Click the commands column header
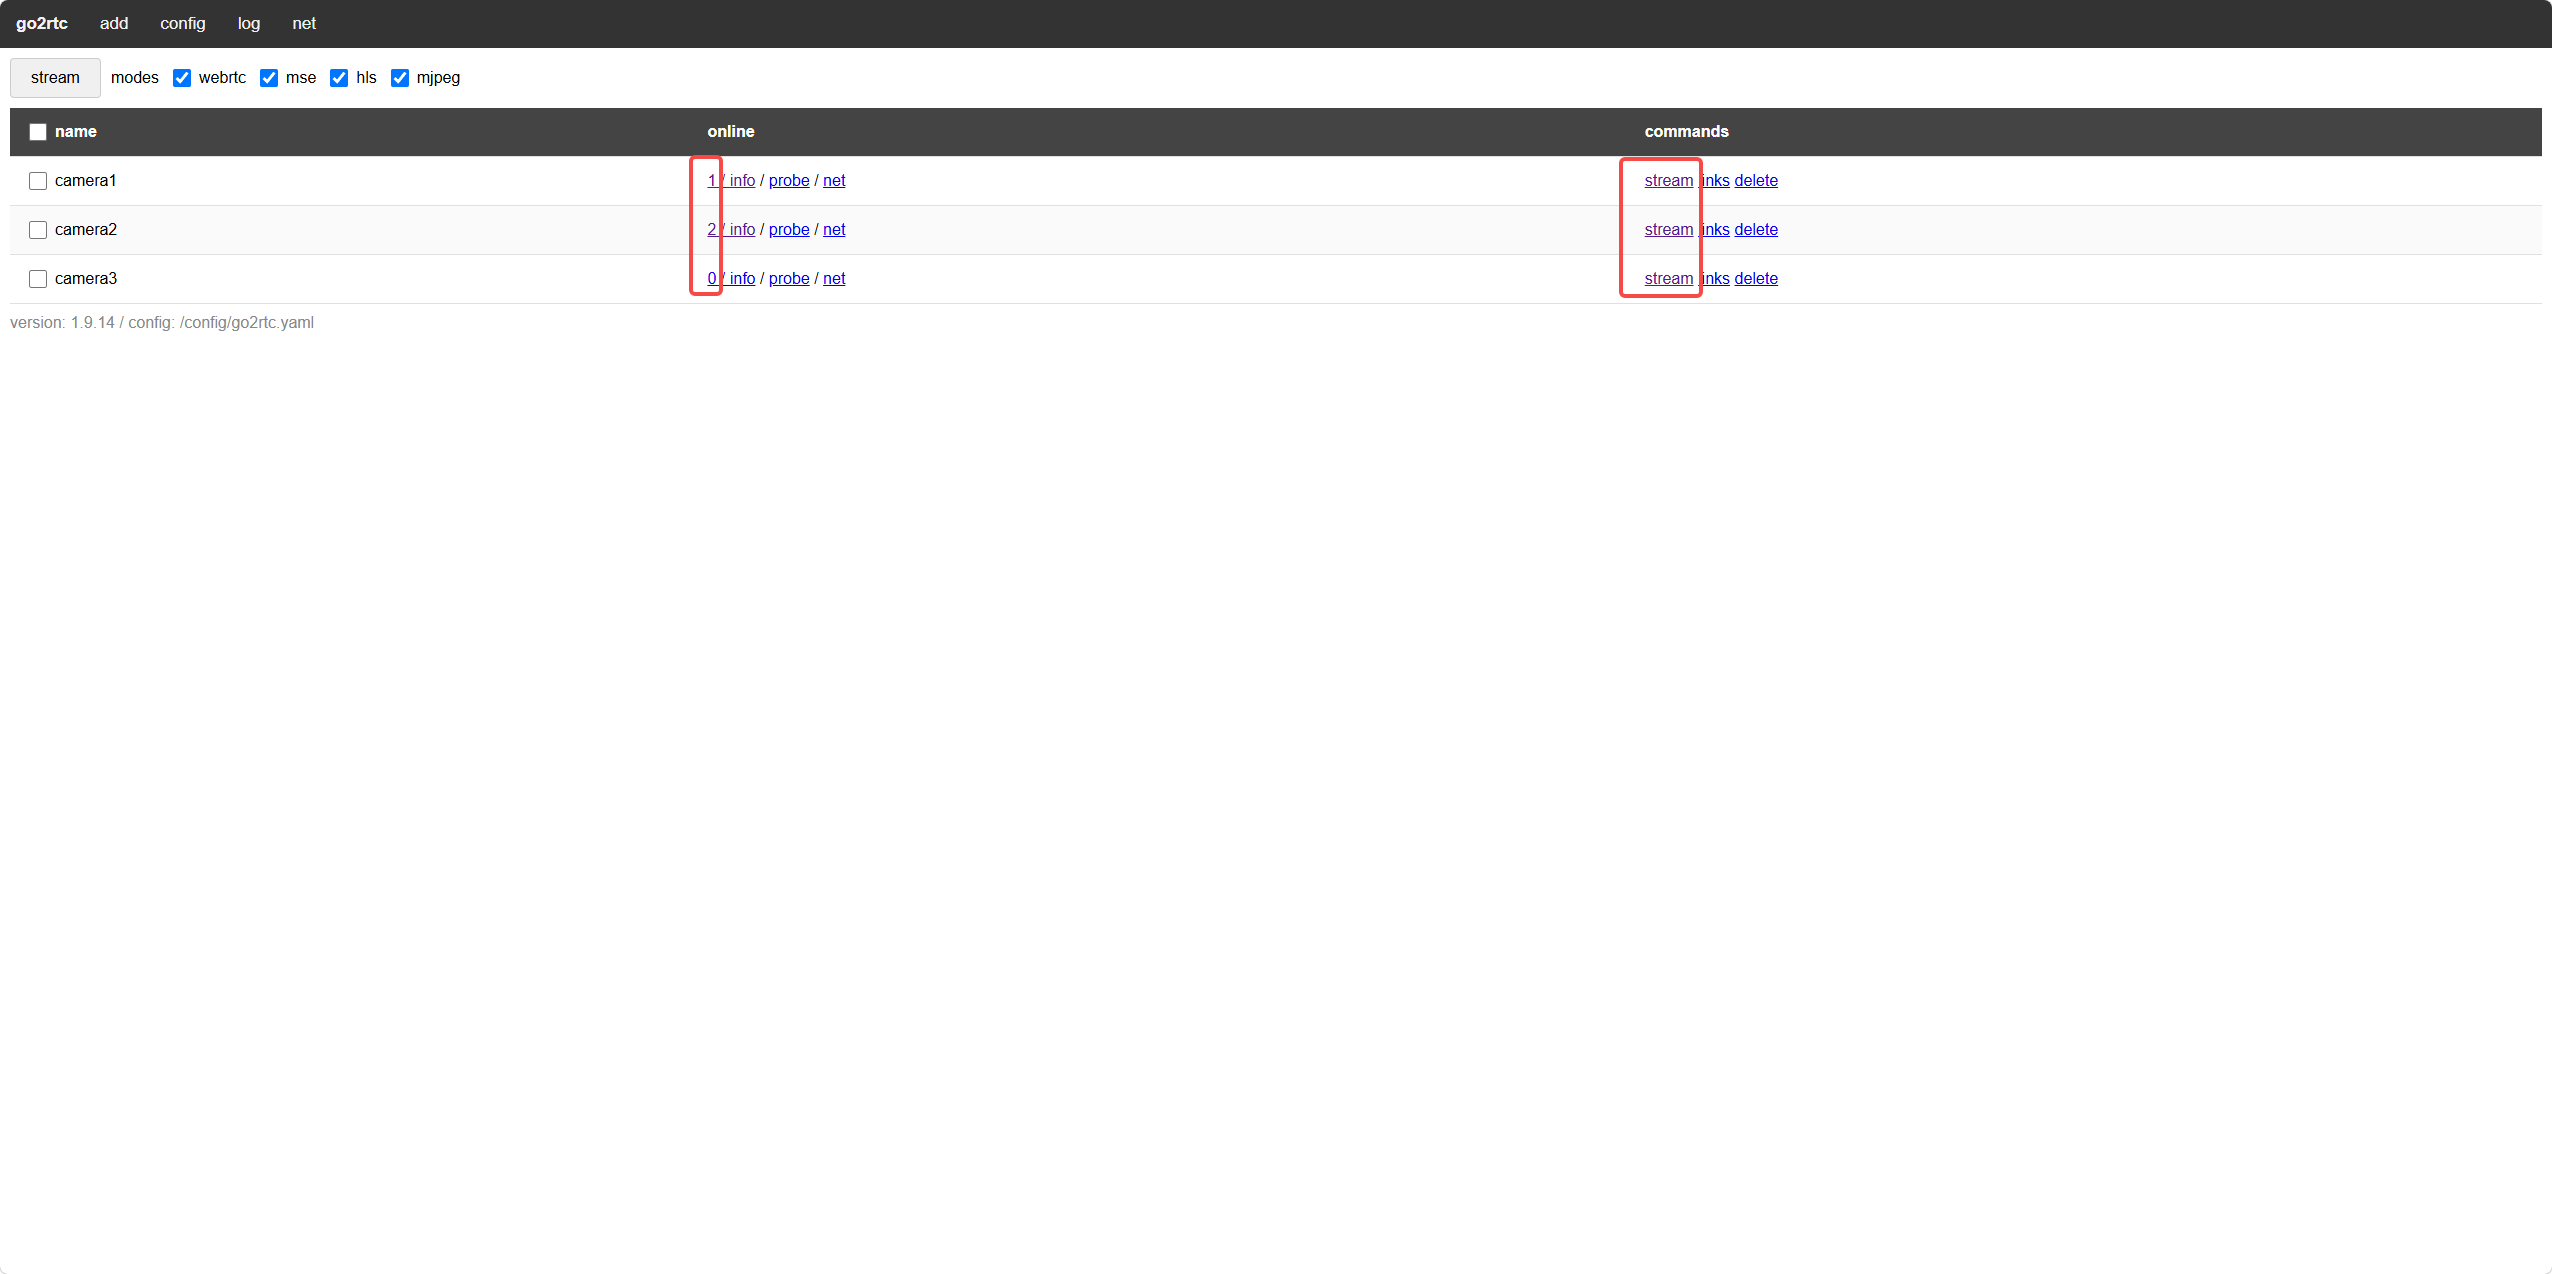 1687,132
